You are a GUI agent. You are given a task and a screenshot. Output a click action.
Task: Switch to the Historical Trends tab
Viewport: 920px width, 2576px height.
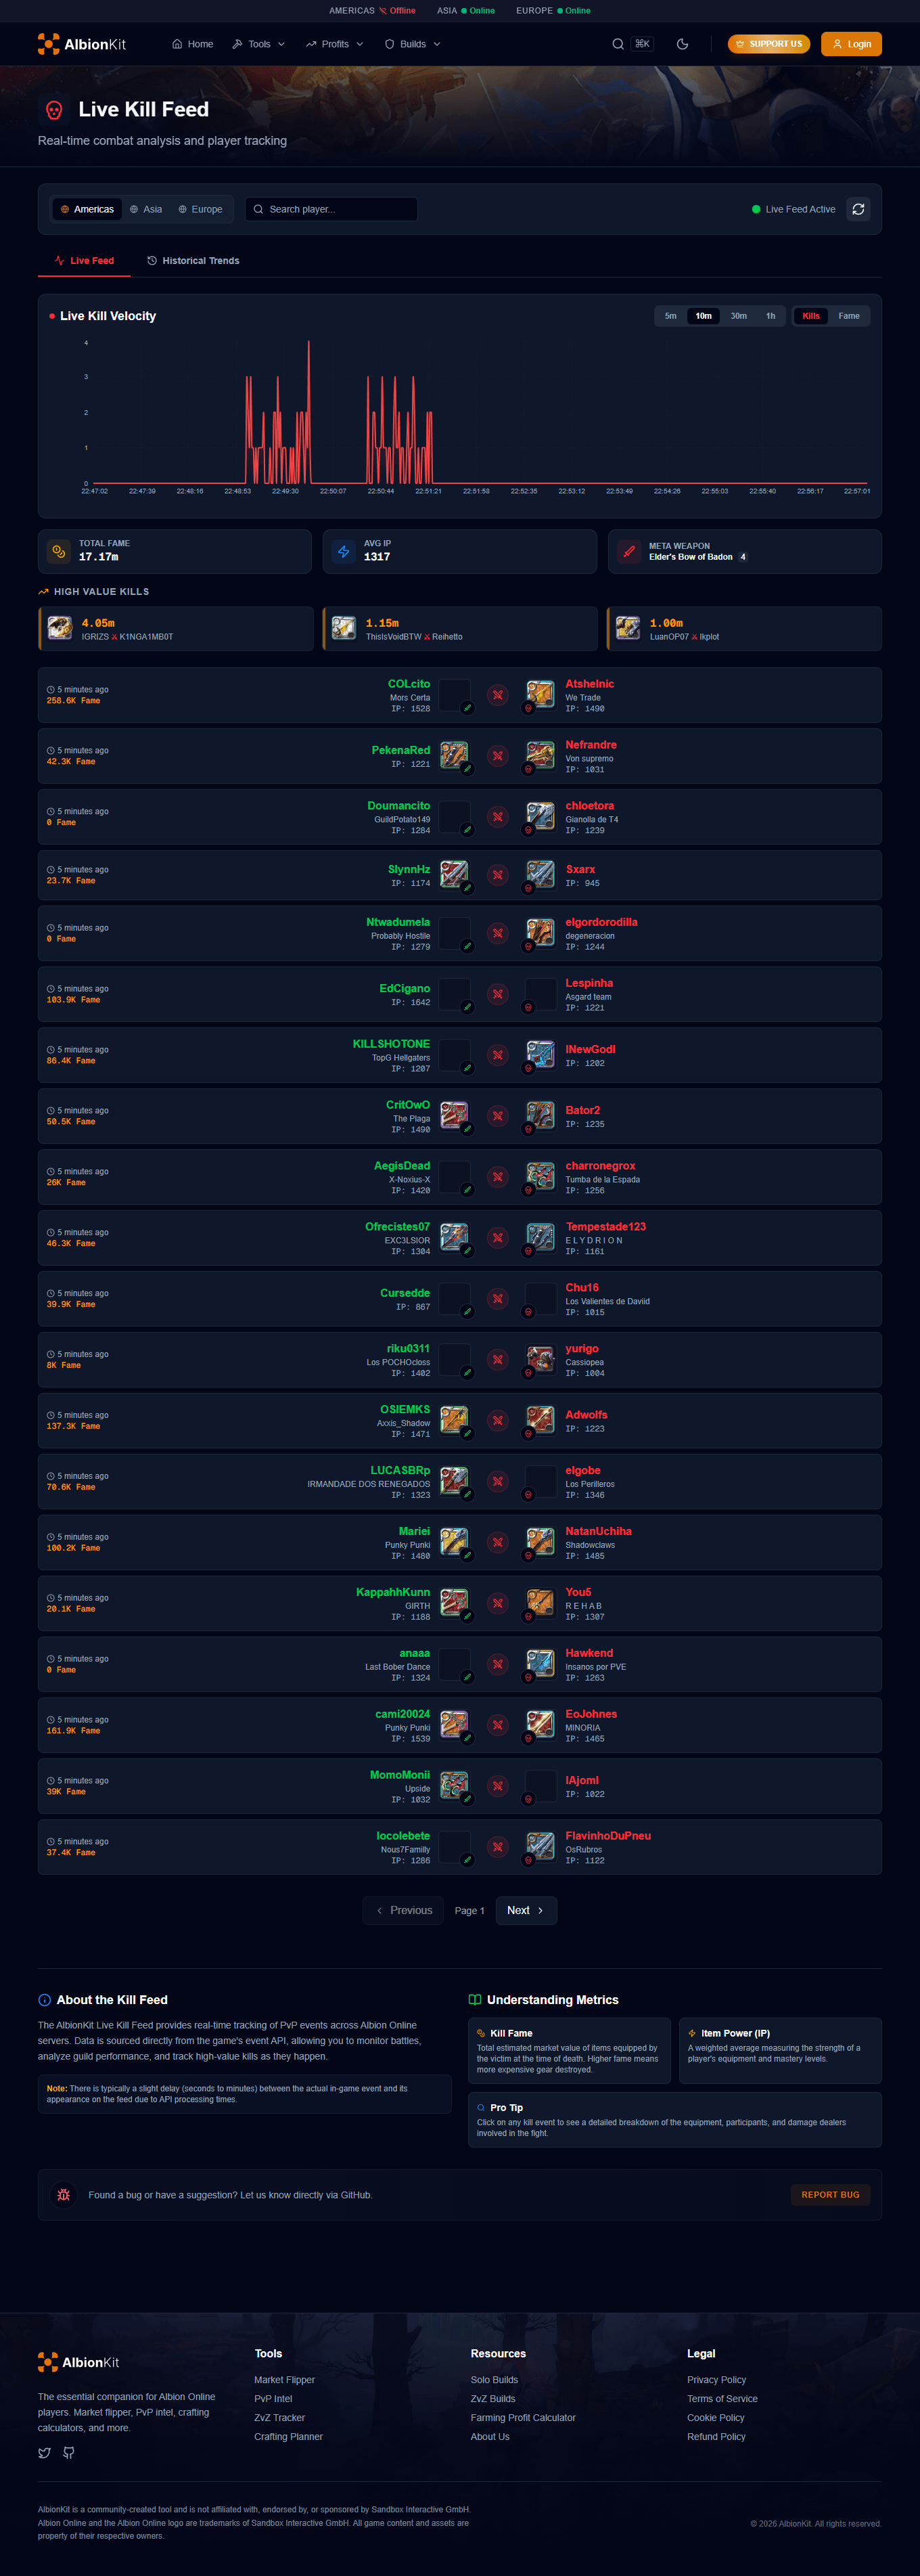pos(193,260)
